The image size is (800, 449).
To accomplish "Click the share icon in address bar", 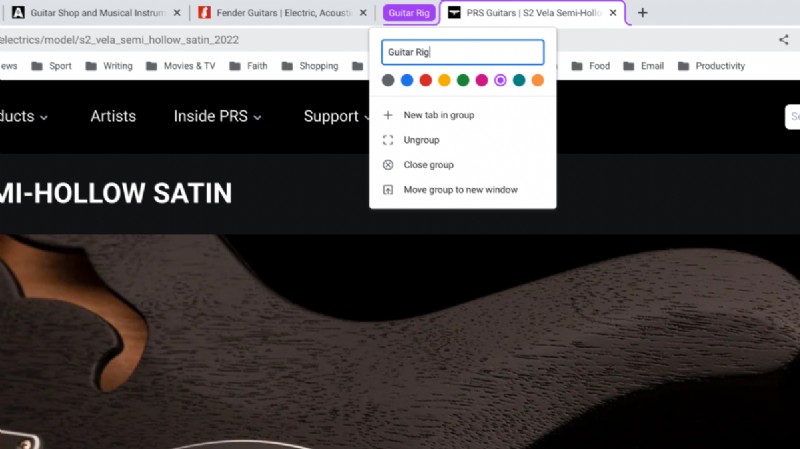I will click(x=784, y=40).
